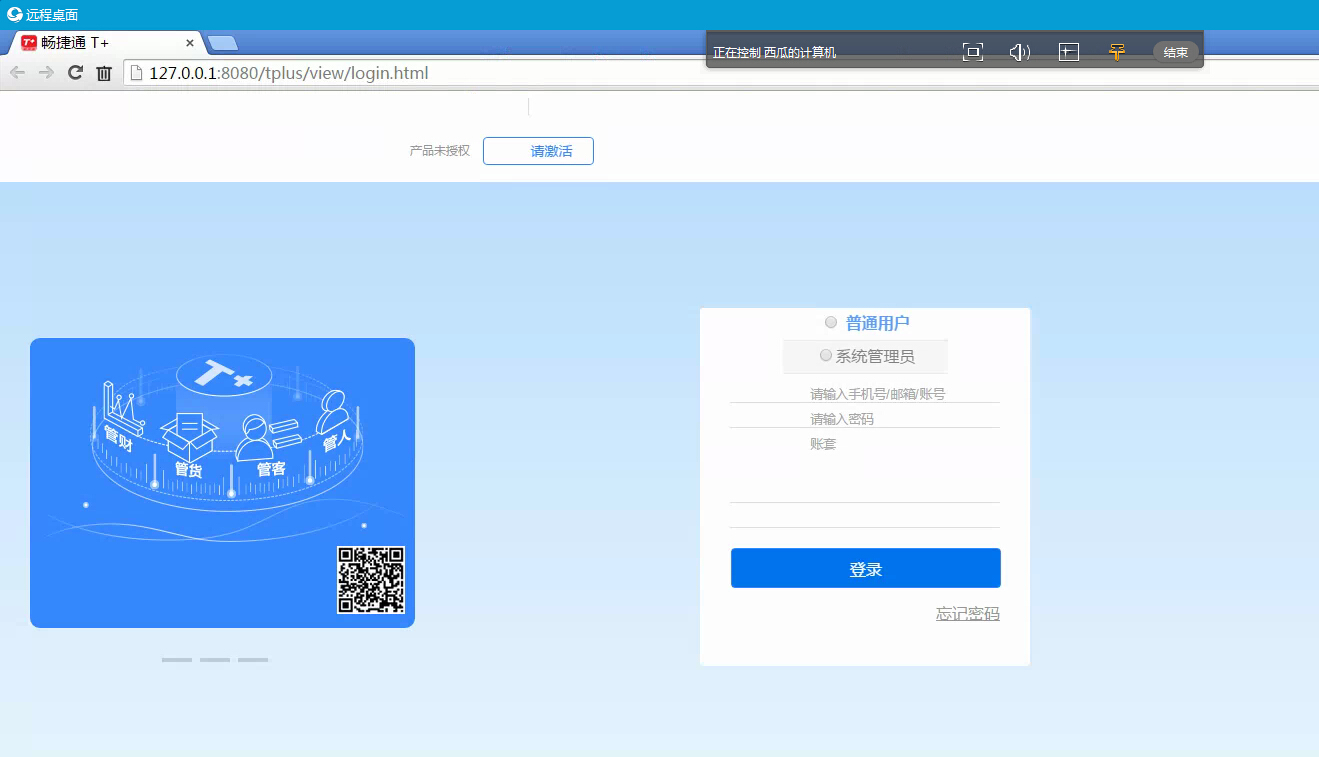Click the 远程桌面 app icon in title bar
This screenshot has width=1319, height=757.
[x=14, y=14]
